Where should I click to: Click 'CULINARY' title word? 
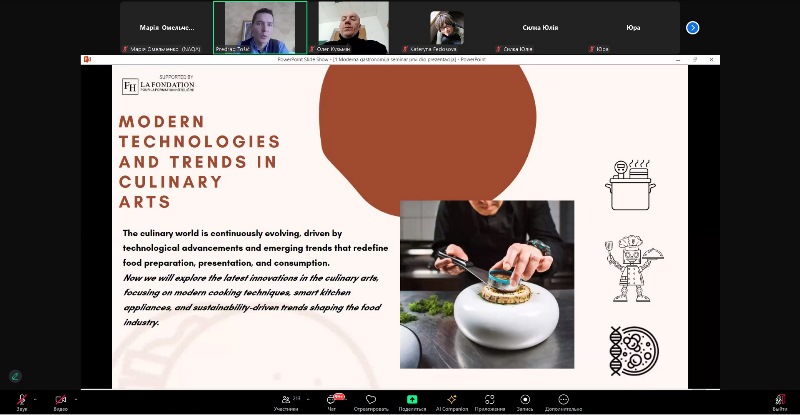170,182
